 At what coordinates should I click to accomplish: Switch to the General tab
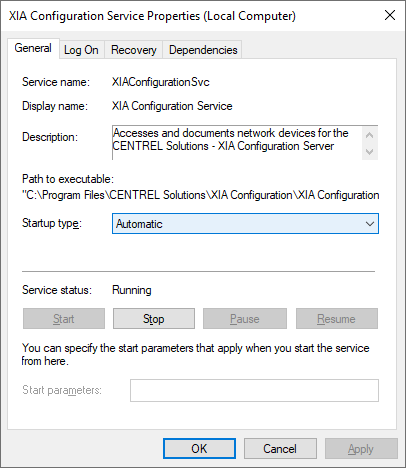[x=33, y=48]
